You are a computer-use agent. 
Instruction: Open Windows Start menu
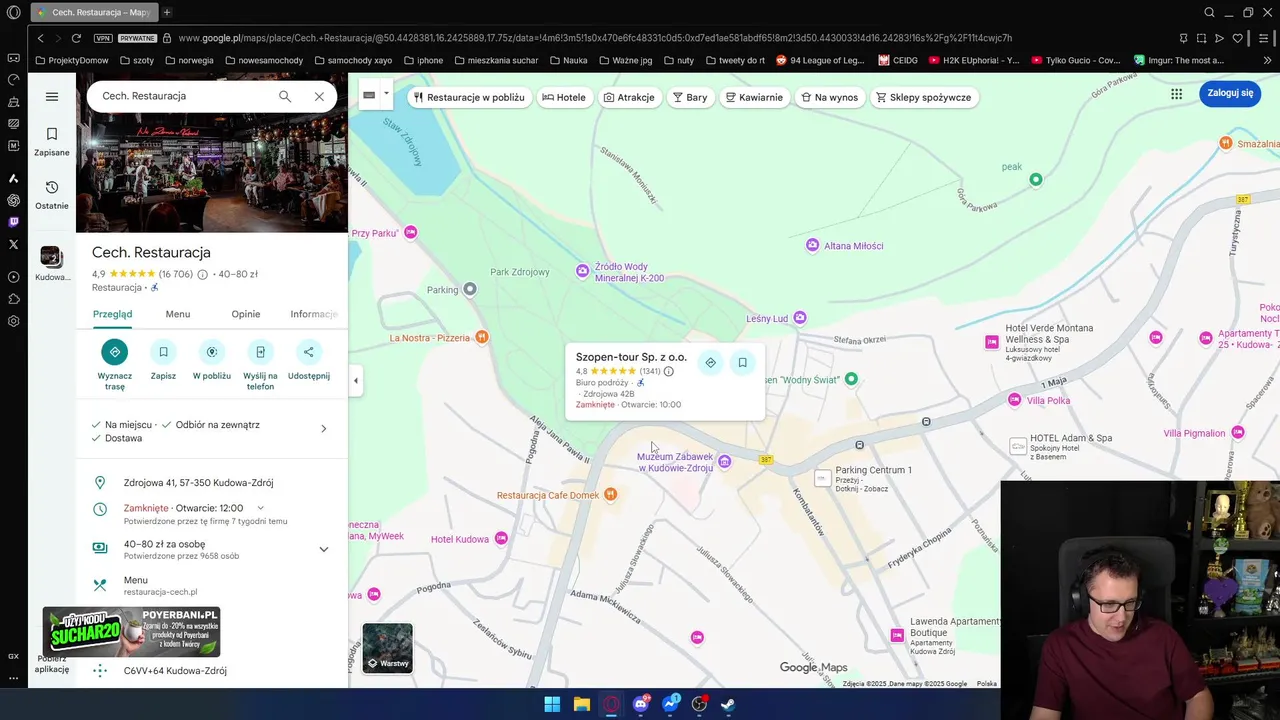[552, 704]
